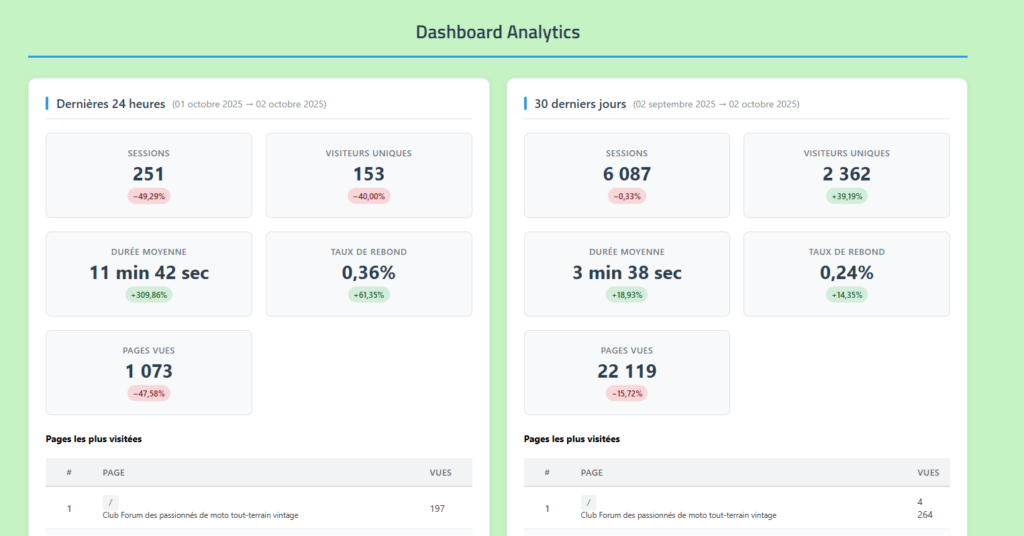Select the 30 derniers jours heading
The height and width of the screenshot is (536, 1024).
(x=580, y=104)
